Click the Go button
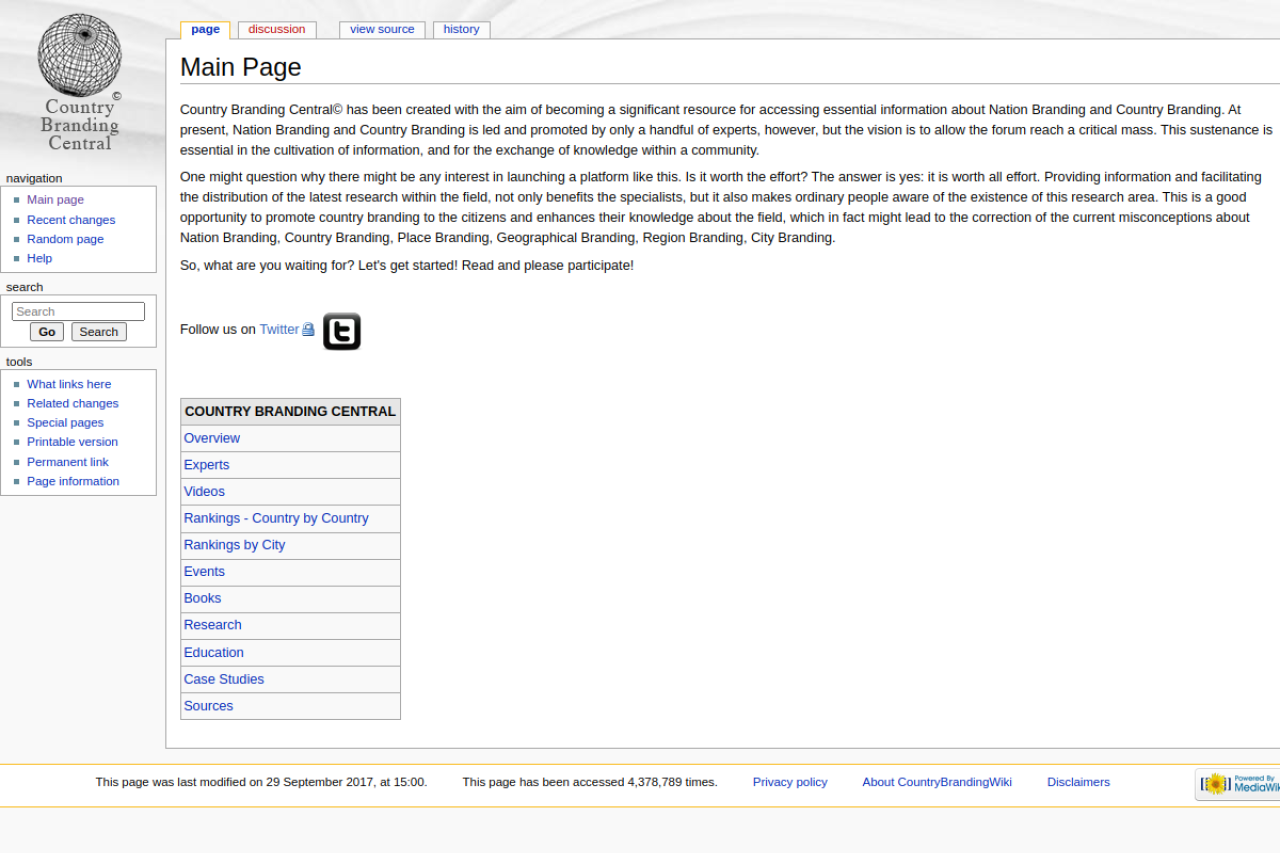This screenshot has height=853, width=1280. pyautogui.click(x=47, y=332)
